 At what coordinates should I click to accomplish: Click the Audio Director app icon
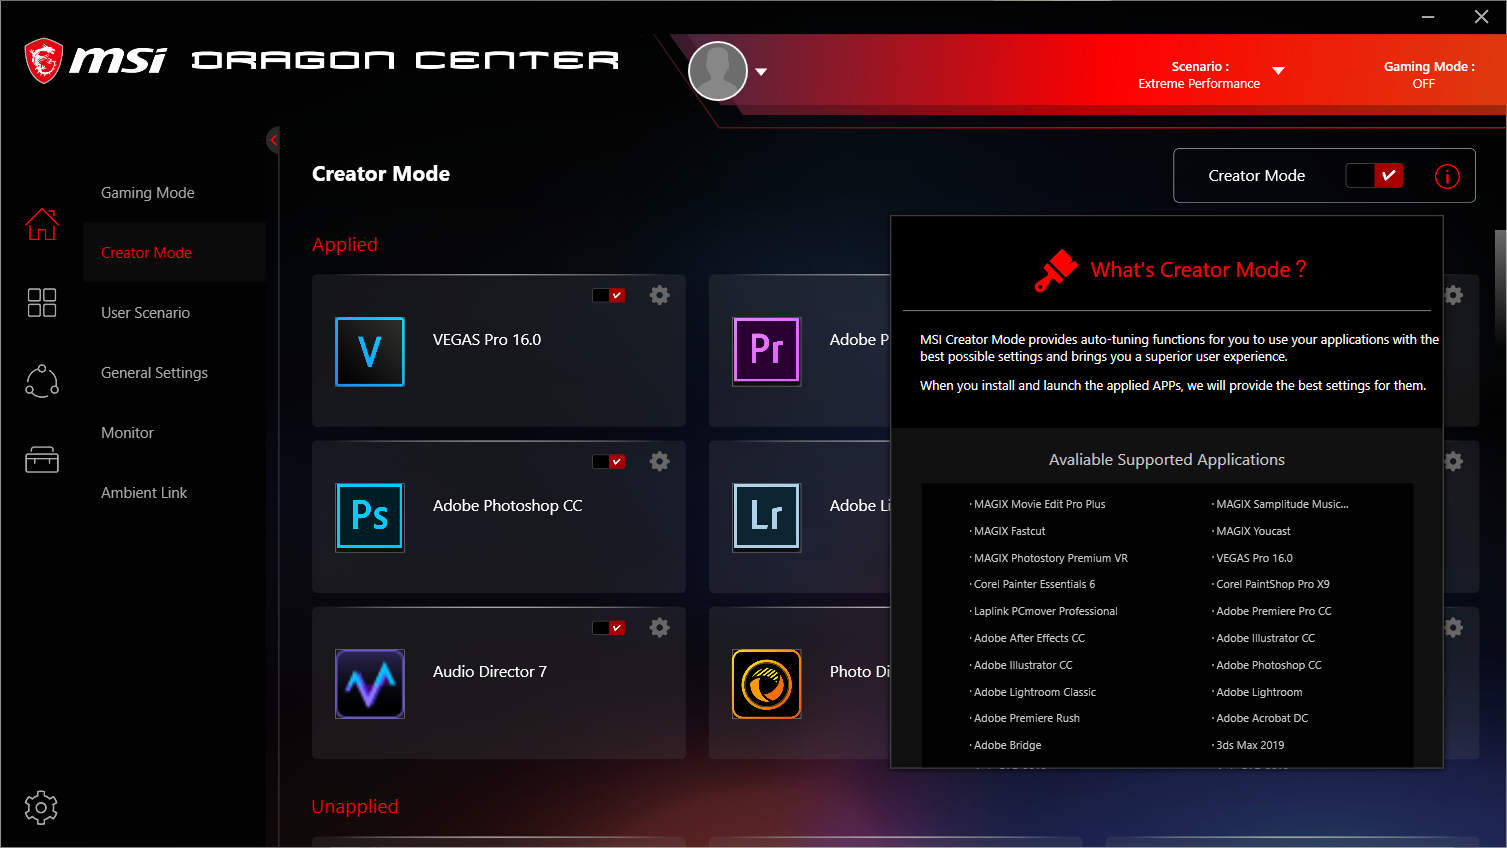click(x=370, y=684)
